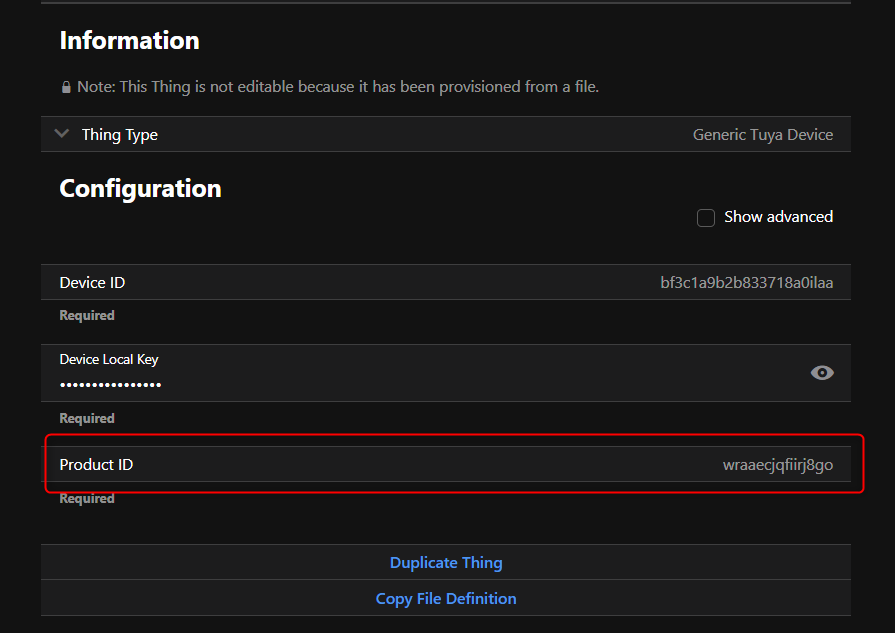The width and height of the screenshot is (895, 633).
Task: Click the Product ID field label
Action: coord(96,465)
